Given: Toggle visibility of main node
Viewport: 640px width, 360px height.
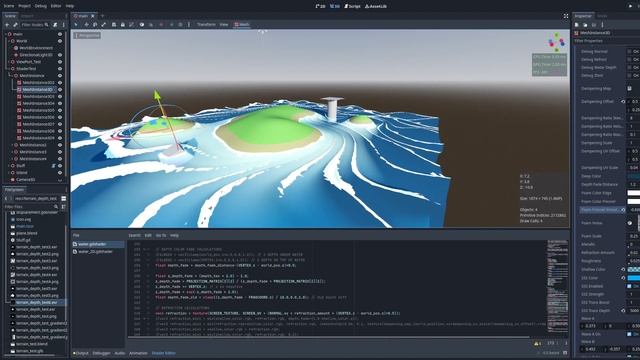Looking at the screenshot, I should click(x=60, y=34).
